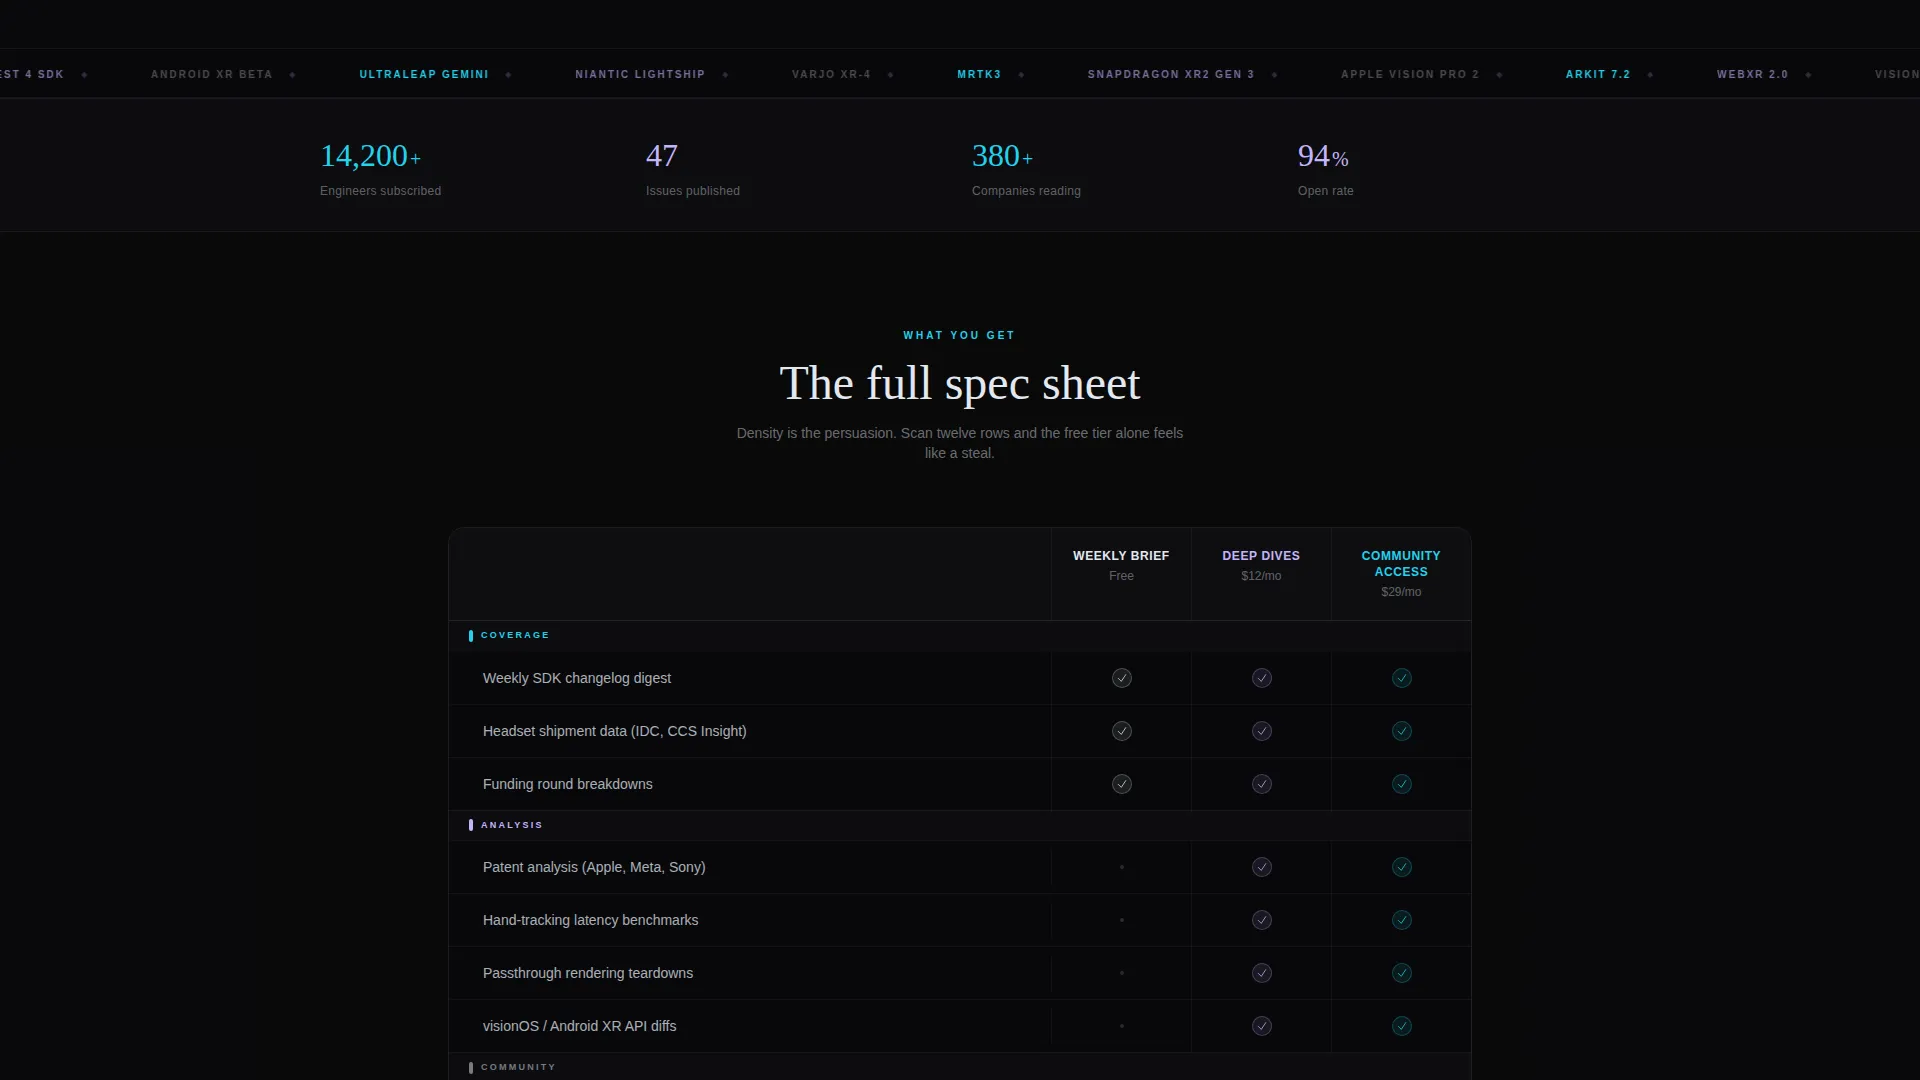The height and width of the screenshot is (1080, 1920).
Task: Click the ANDROID XR BETA ticker item
Action: [x=211, y=74]
